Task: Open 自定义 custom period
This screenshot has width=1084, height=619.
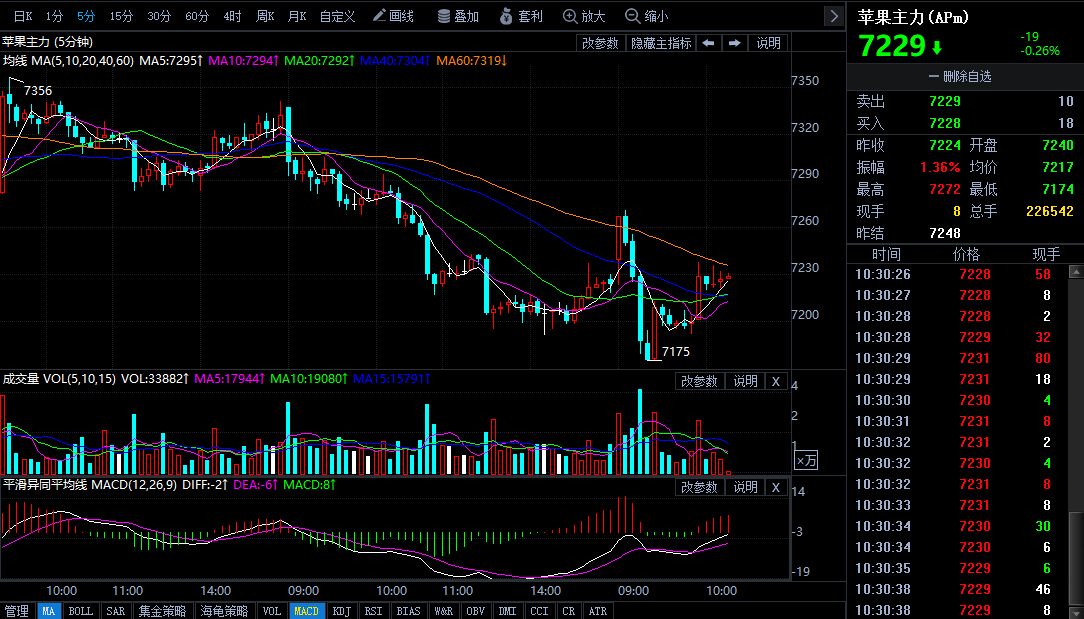Action: point(337,16)
